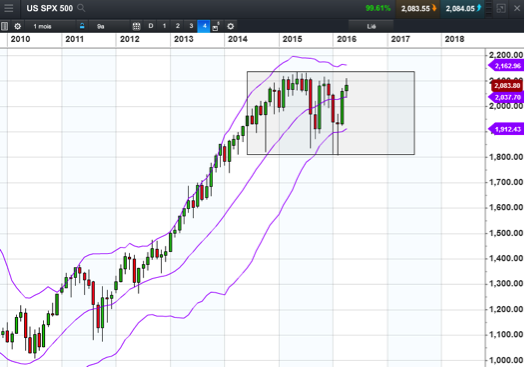Click the 1,000.00 price axis label
525x367 pixels.
coord(506,360)
